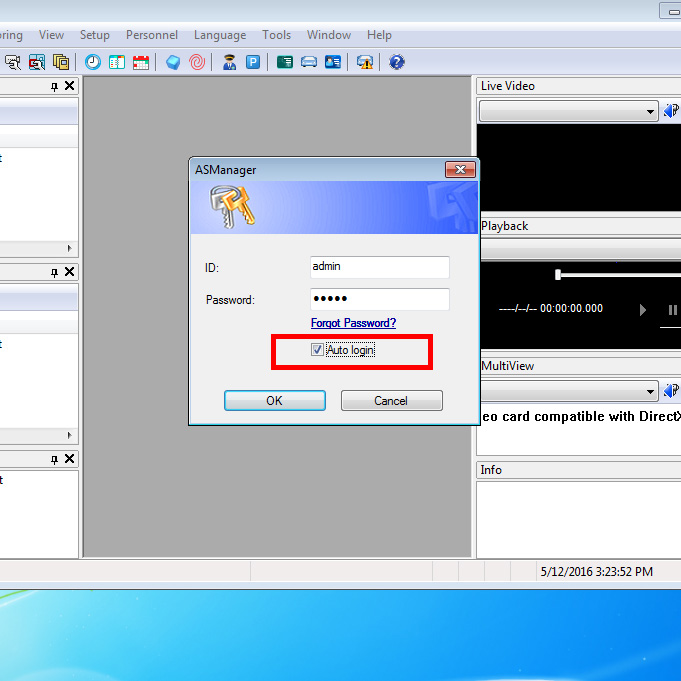The image size is (681, 681).
Task: Click the device search toolbar icon
Action: tap(13, 62)
